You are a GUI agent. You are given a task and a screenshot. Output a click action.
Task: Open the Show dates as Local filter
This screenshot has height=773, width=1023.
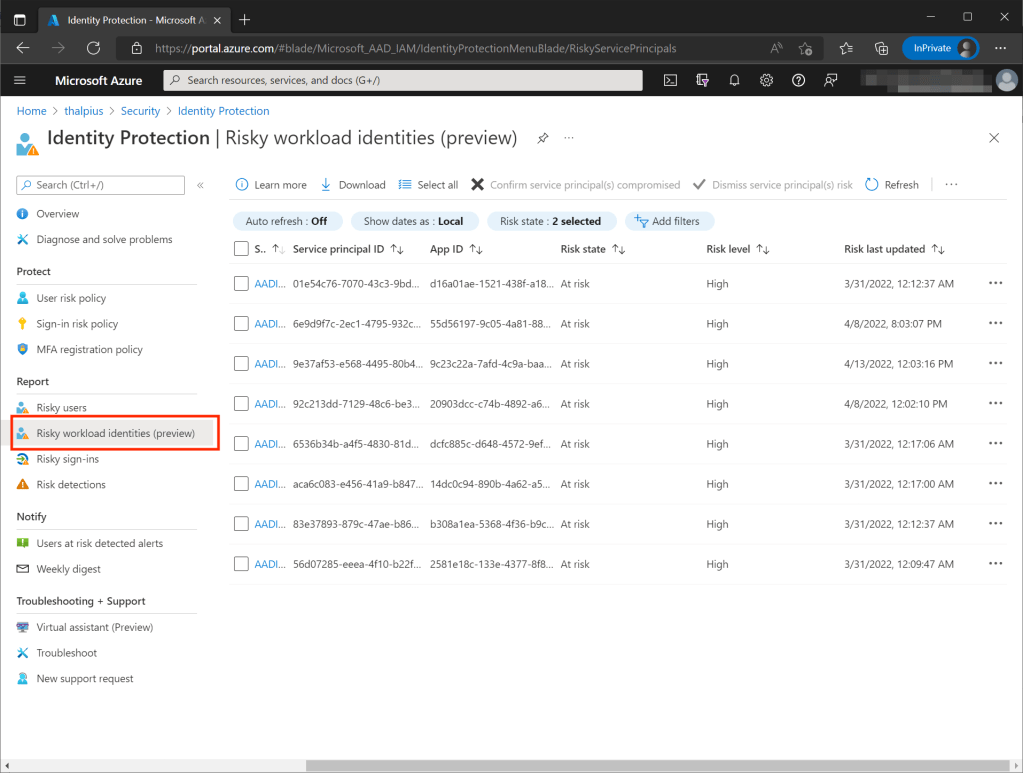(x=413, y=221)
